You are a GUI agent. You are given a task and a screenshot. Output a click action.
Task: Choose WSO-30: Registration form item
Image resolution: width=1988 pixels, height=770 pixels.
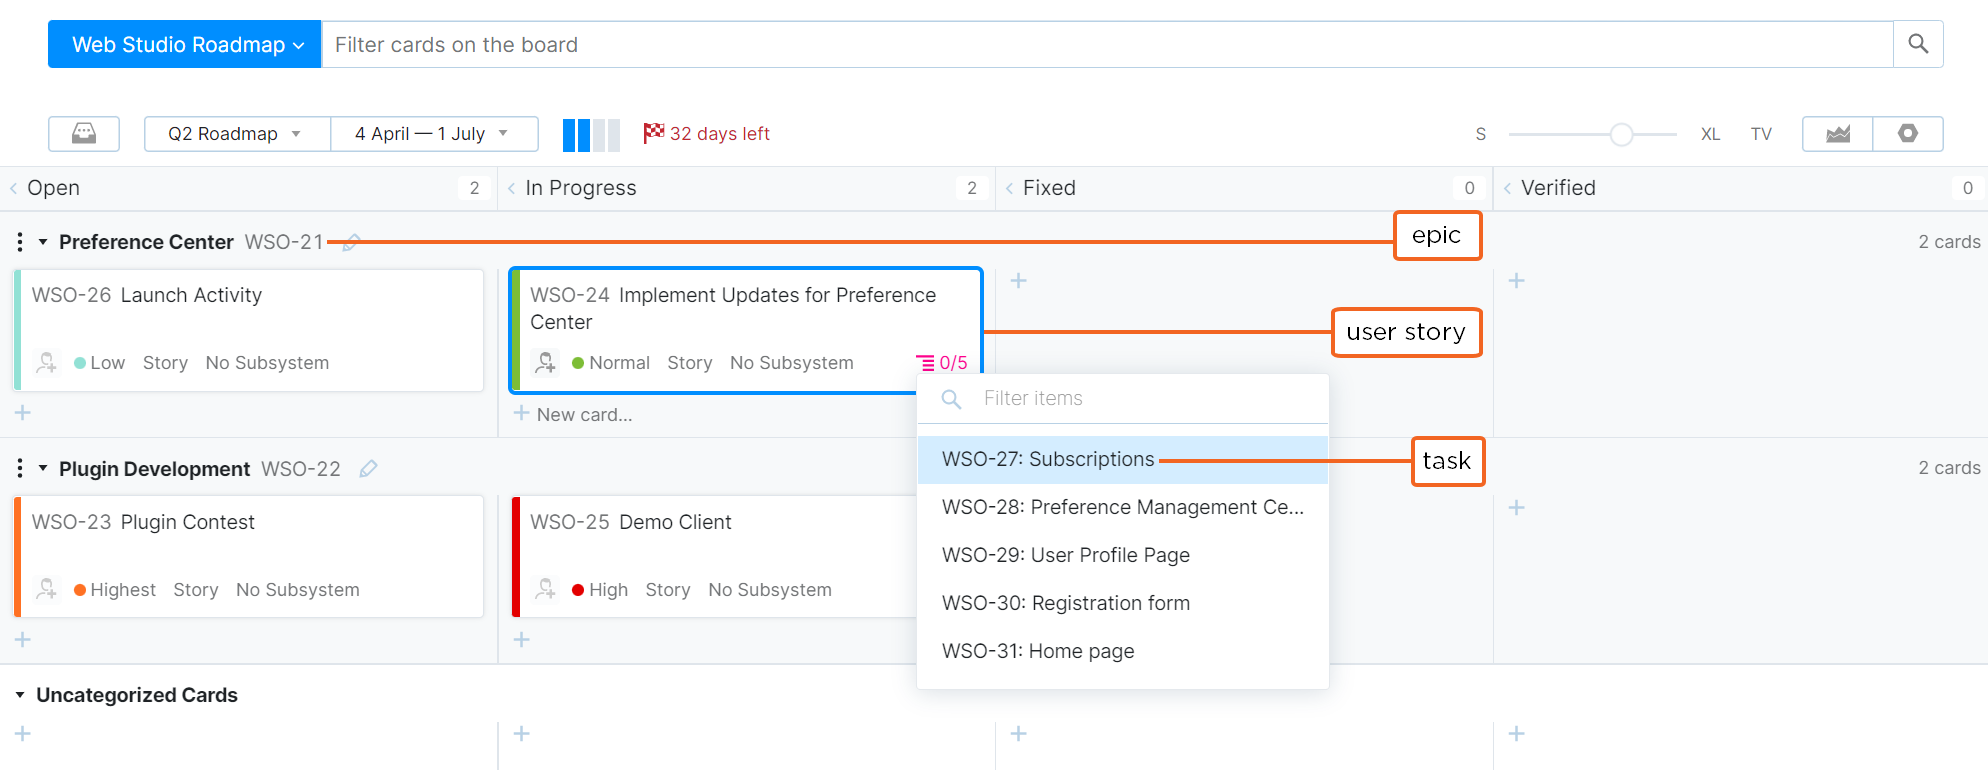pyautogui.click(x=1065, y=603)
